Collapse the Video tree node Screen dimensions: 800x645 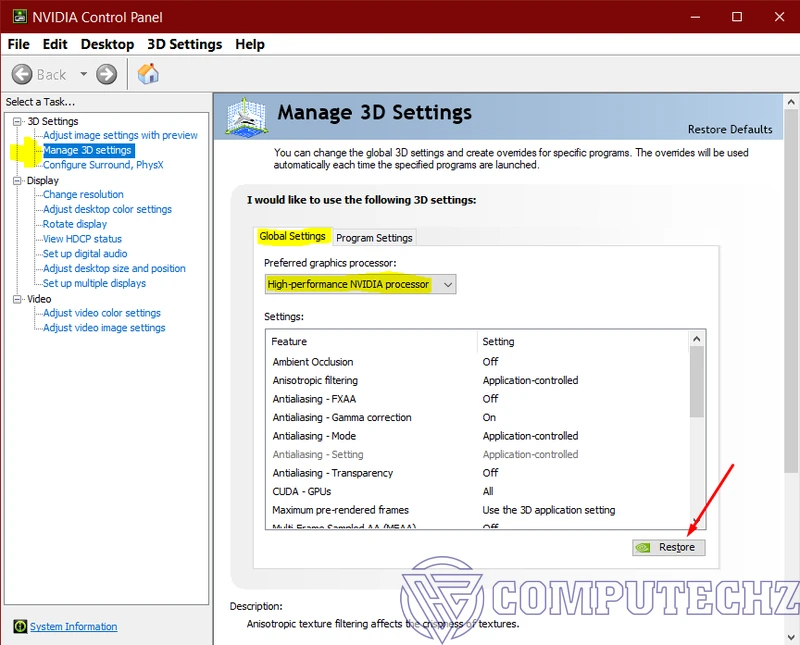click(17, 299)
